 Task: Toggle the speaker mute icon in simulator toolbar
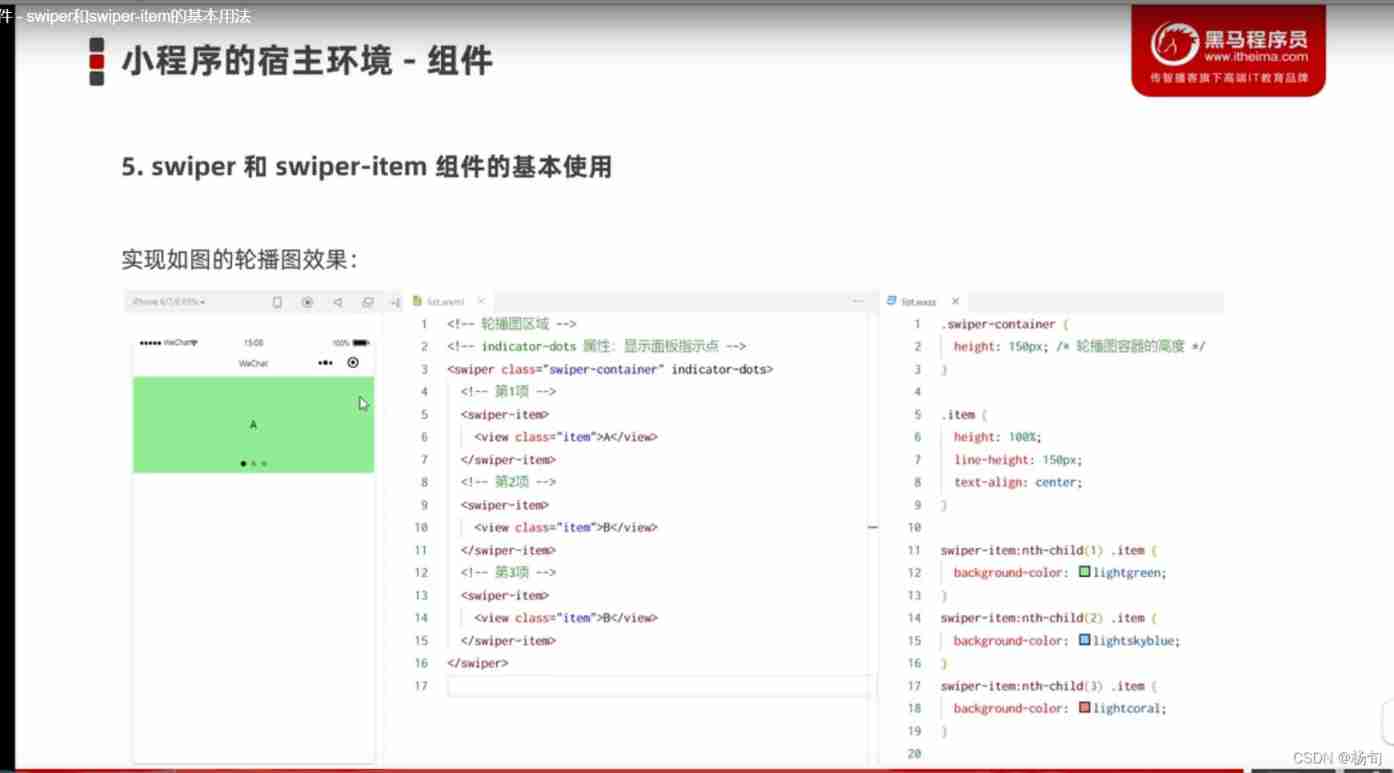click(x=338, y=302)
